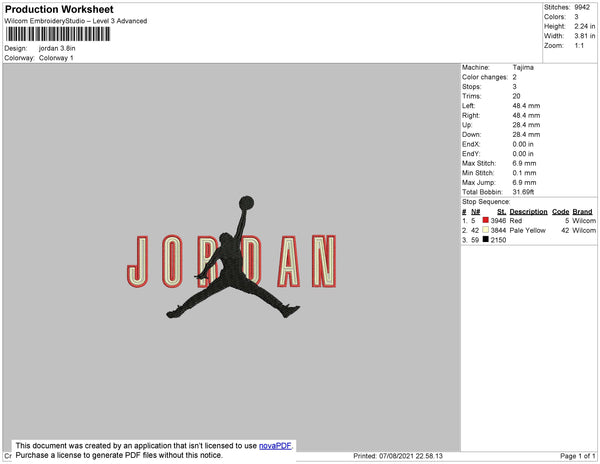Click the 'Description' column header
This screenshot has width=600, height=464.
point(528,212)
